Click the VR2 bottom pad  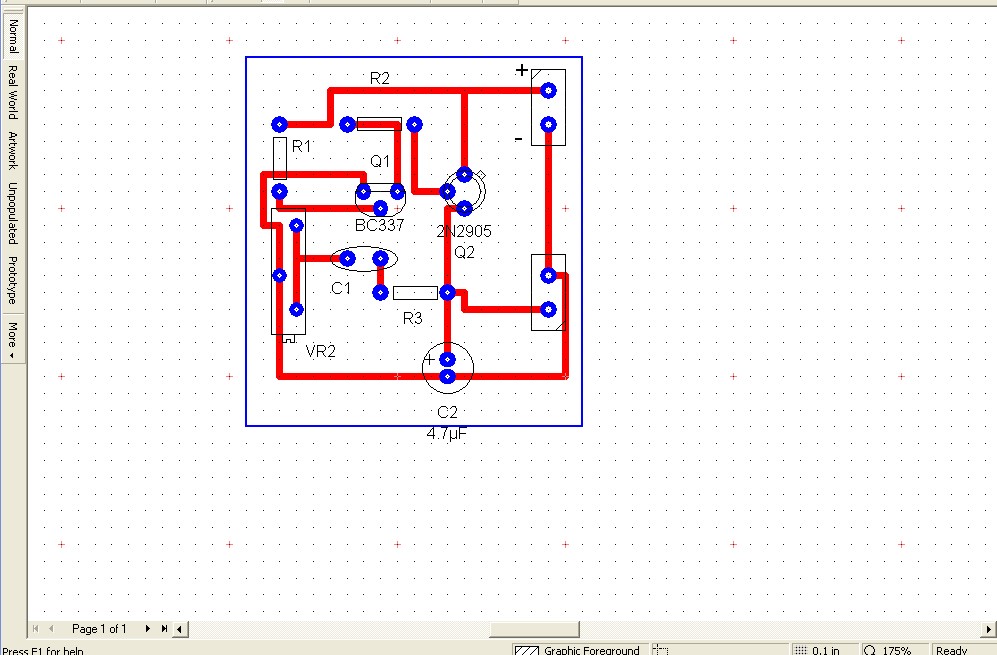point(296,309)
